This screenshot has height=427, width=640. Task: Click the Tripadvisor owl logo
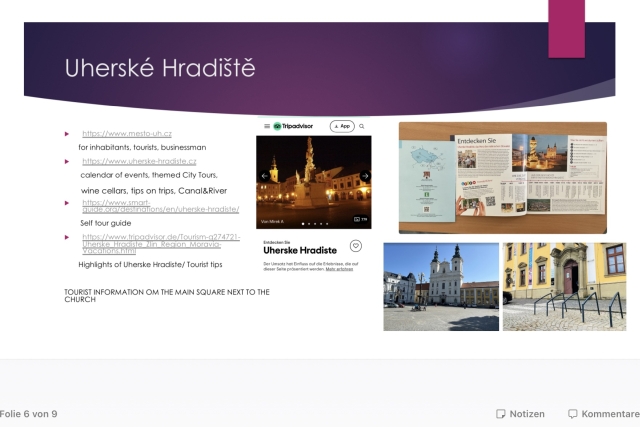click(x=279, y=126)
